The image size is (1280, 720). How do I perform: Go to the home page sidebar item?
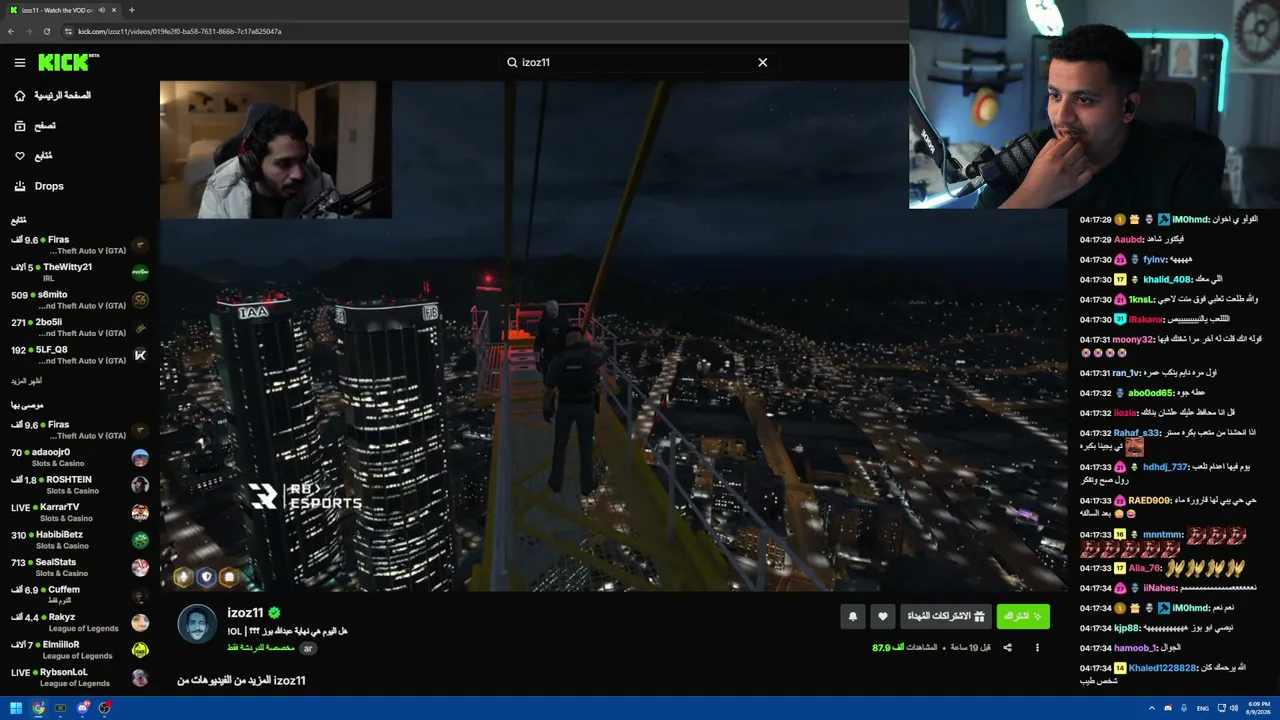(52, 95)
